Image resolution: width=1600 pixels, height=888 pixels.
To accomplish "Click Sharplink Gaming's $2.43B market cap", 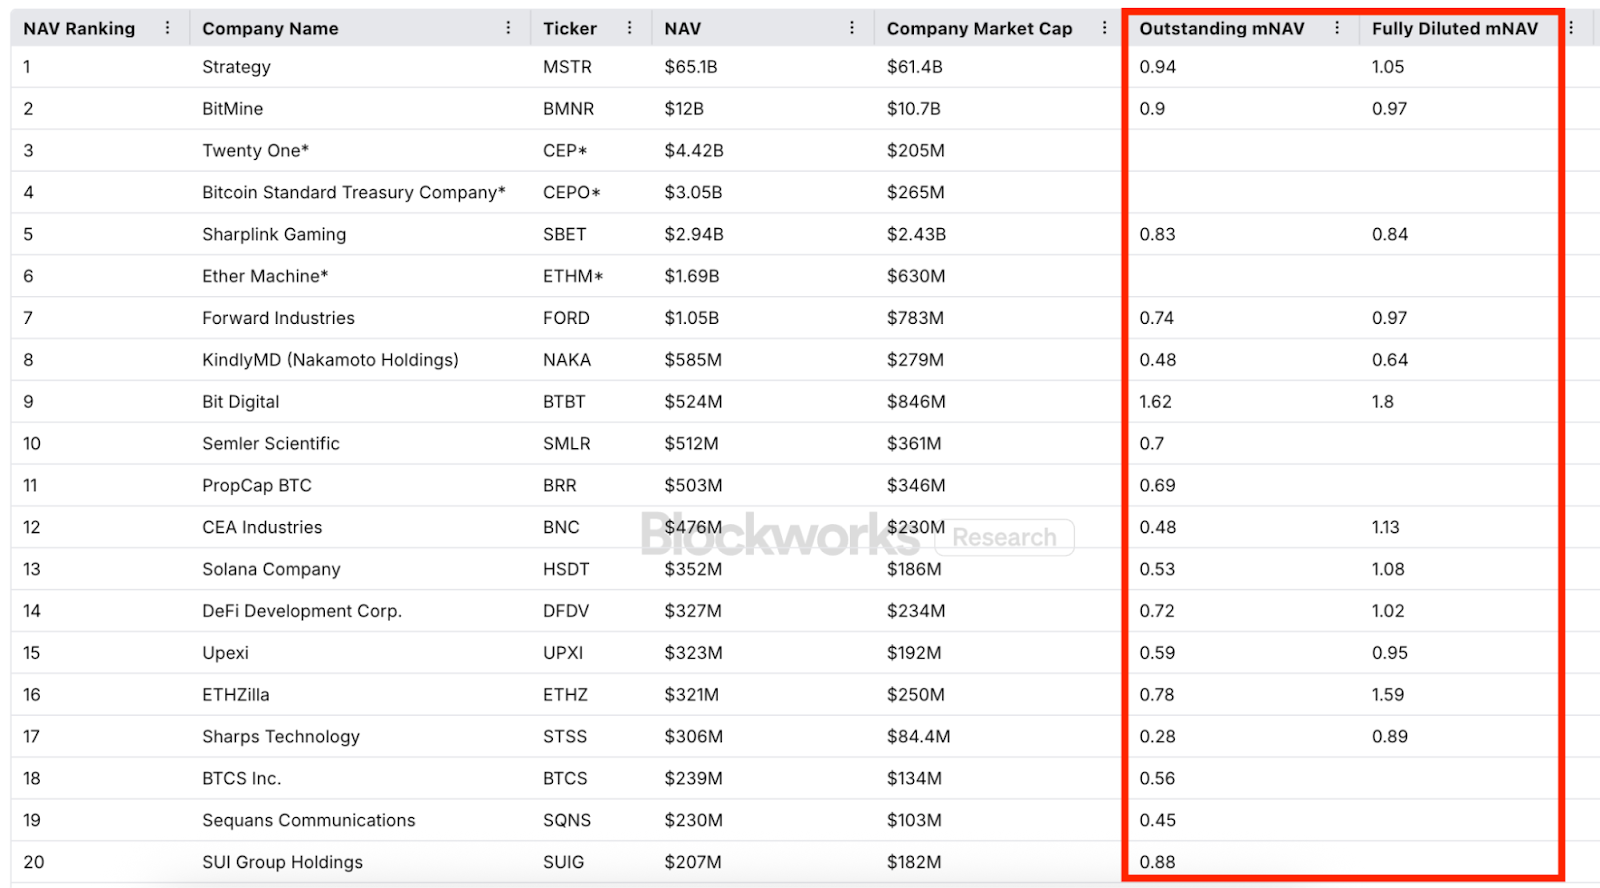I will coord(917,235).
